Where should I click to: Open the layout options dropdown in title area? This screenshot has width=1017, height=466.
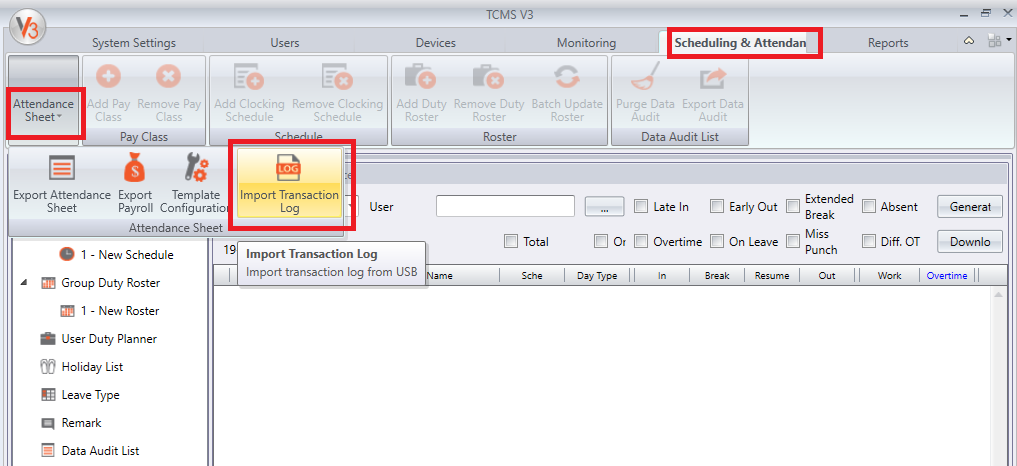coord(999,41)
